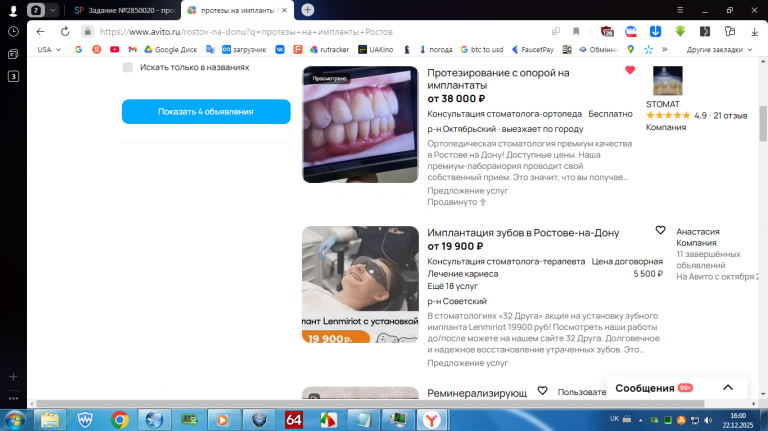768x431 pixels.
Task: Open the VK bookmark
Action: coord(280,49)
